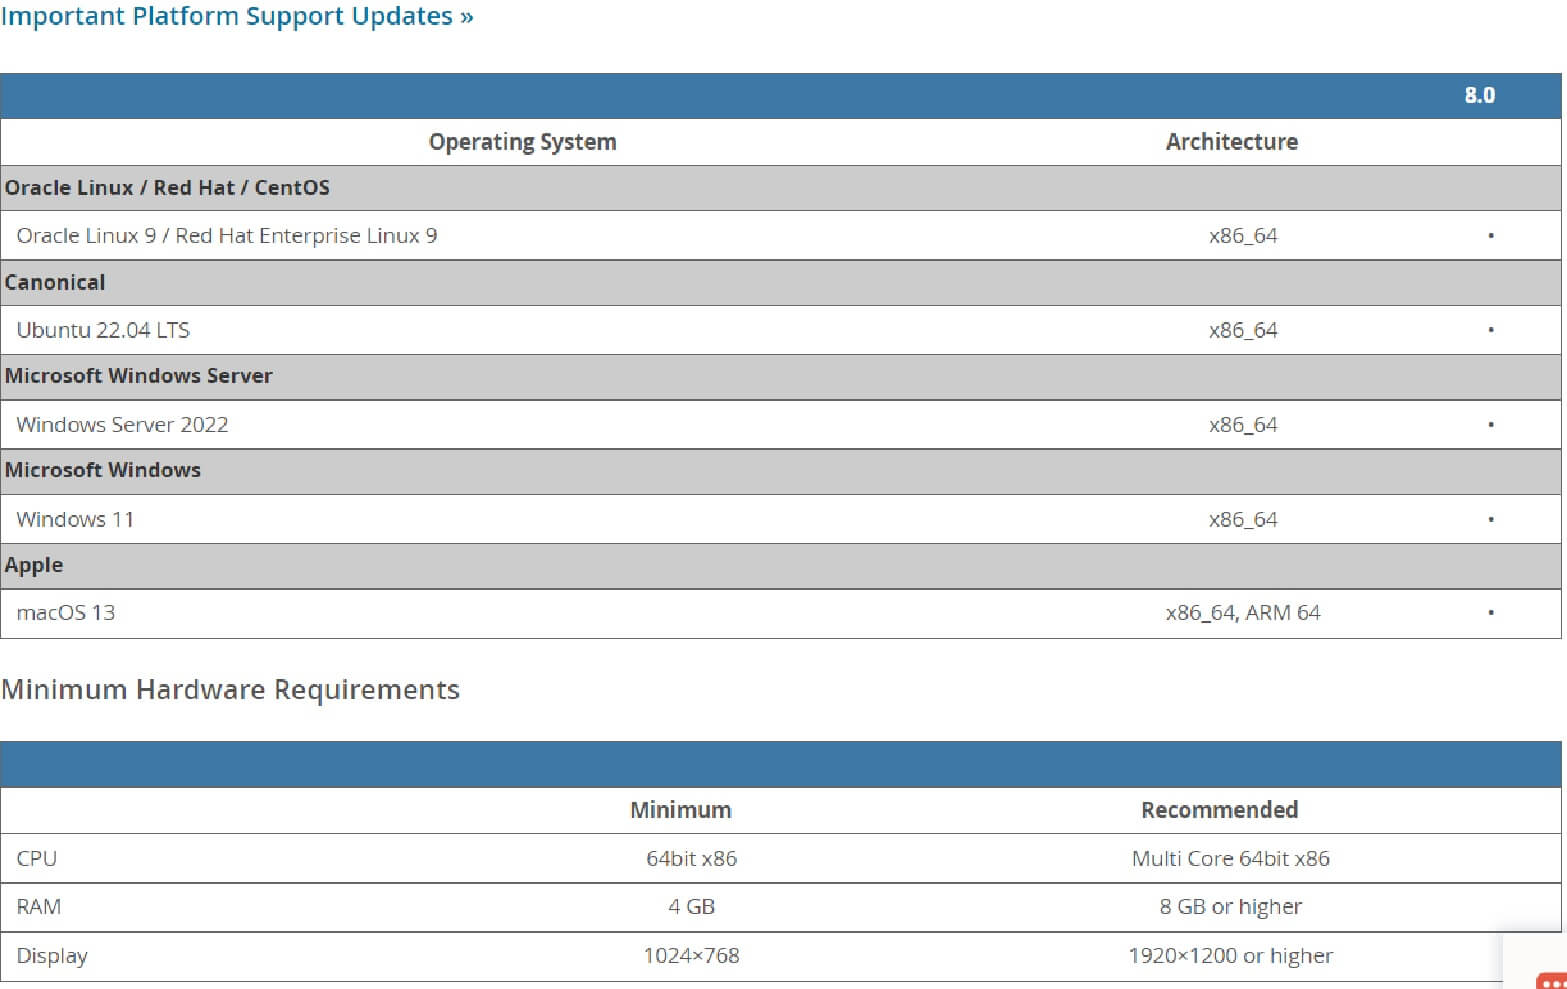Click the 8 GB or higher value
This screenshot has width=1567, height=989.
coord(1231,907)
